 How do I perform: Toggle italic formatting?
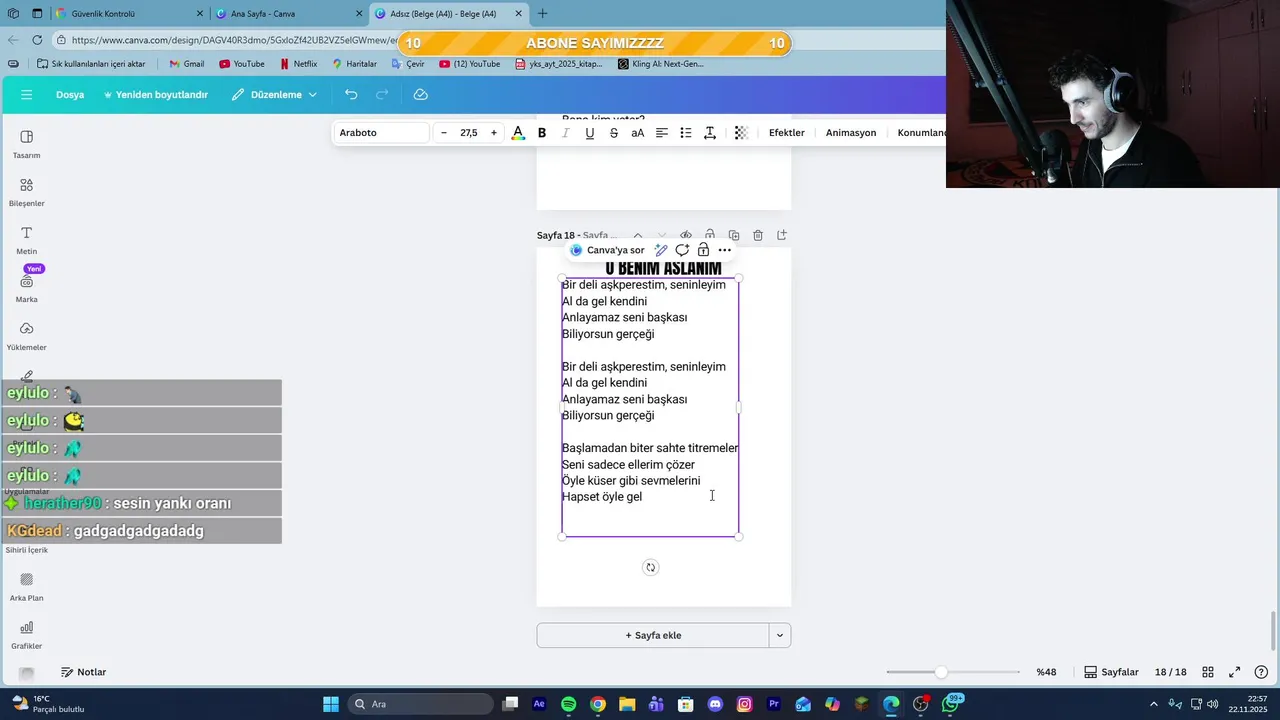tap(566, 133)
